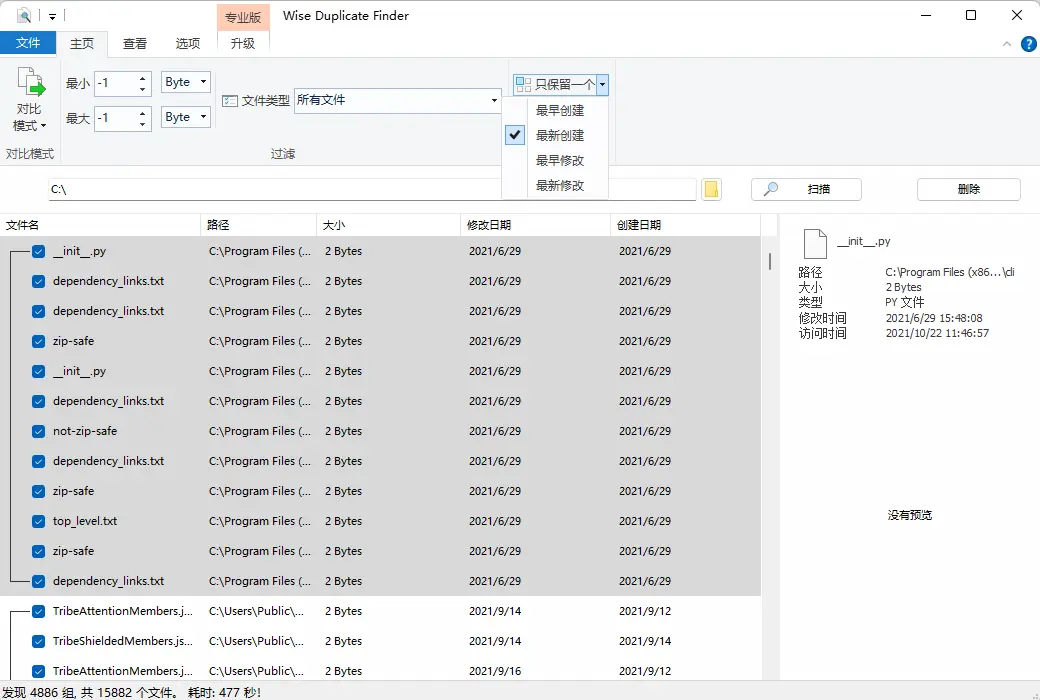The height and width of the screenshot is (700, 1040).
Task: Increase the 最小 size spinner value
Action: coord(143,78)
